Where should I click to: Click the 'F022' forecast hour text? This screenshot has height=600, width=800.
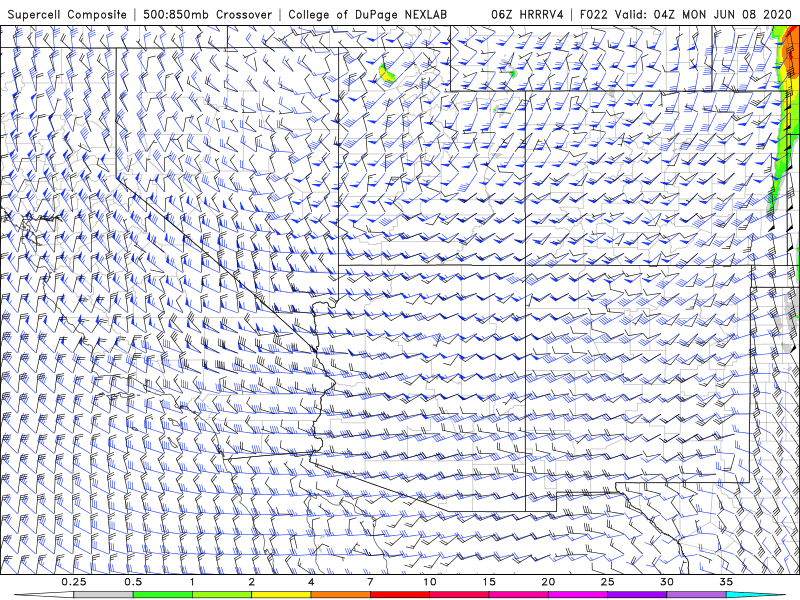coord(594,14)
